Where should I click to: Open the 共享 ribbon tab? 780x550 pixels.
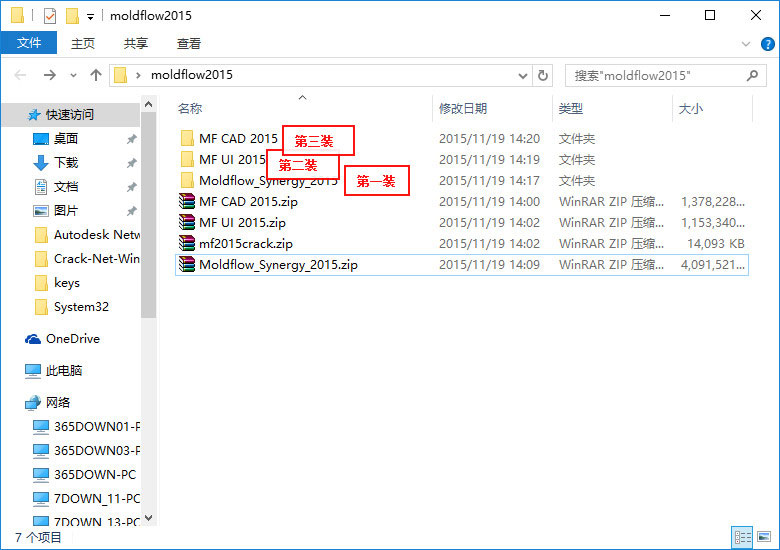pyautogui.click(x=136, y=44)
